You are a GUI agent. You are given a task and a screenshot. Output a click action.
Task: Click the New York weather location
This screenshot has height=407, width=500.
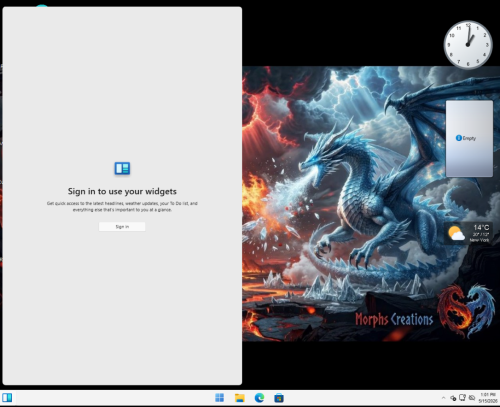tap(479, 240)
